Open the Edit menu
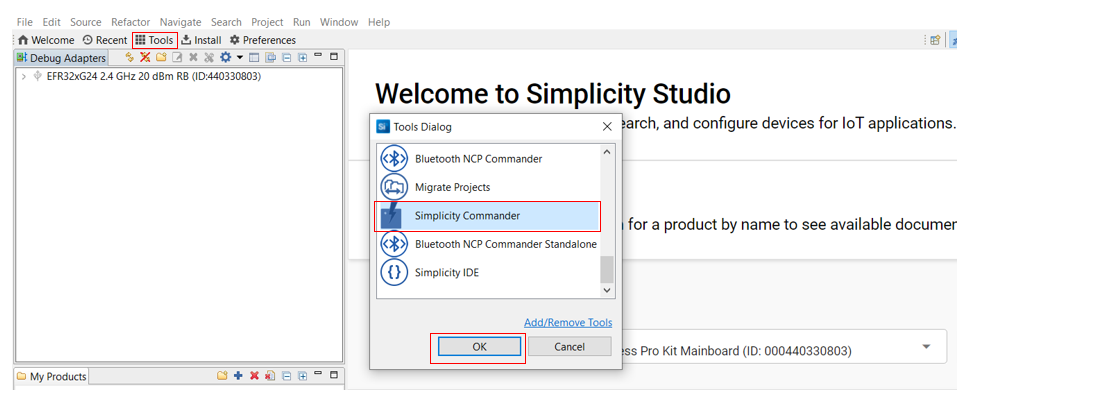The width and height of the screenshot is (1101, 411). [51, 22]
